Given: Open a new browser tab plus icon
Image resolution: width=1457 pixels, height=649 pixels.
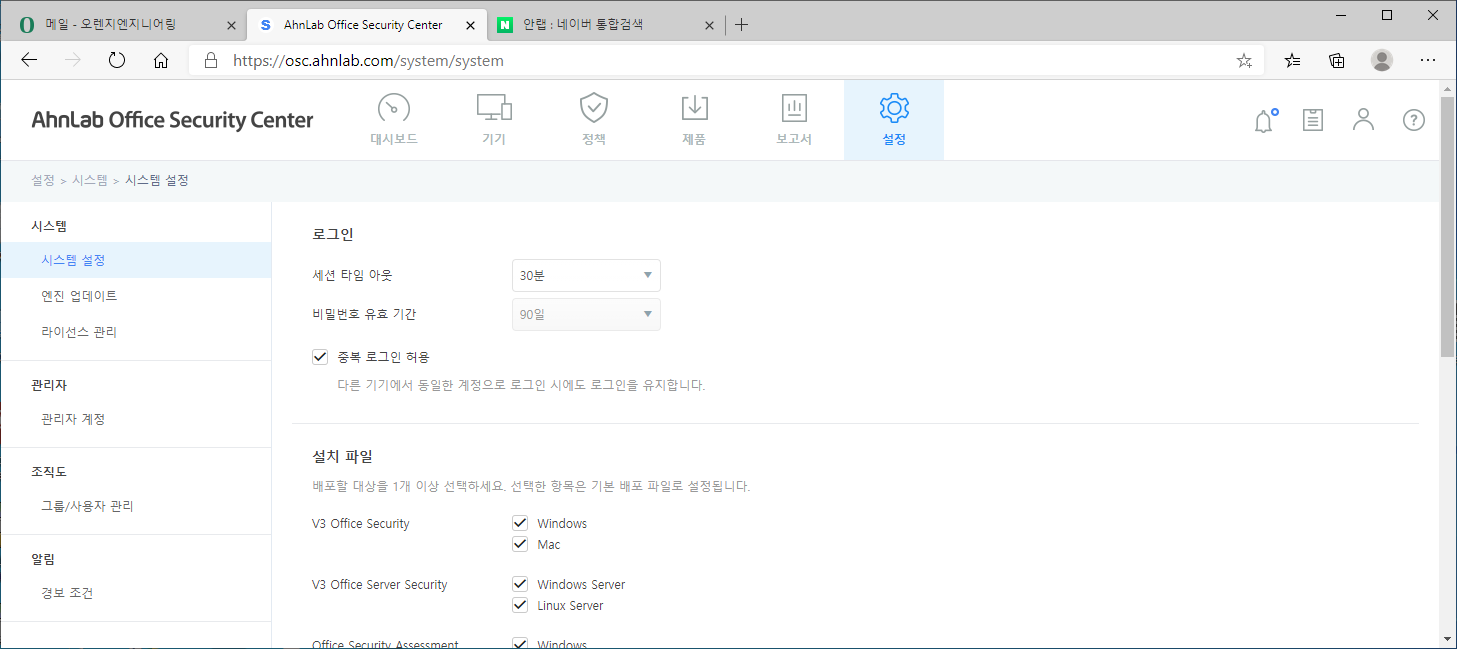Looking at the screenshot, I should click(x=741, y=25).
